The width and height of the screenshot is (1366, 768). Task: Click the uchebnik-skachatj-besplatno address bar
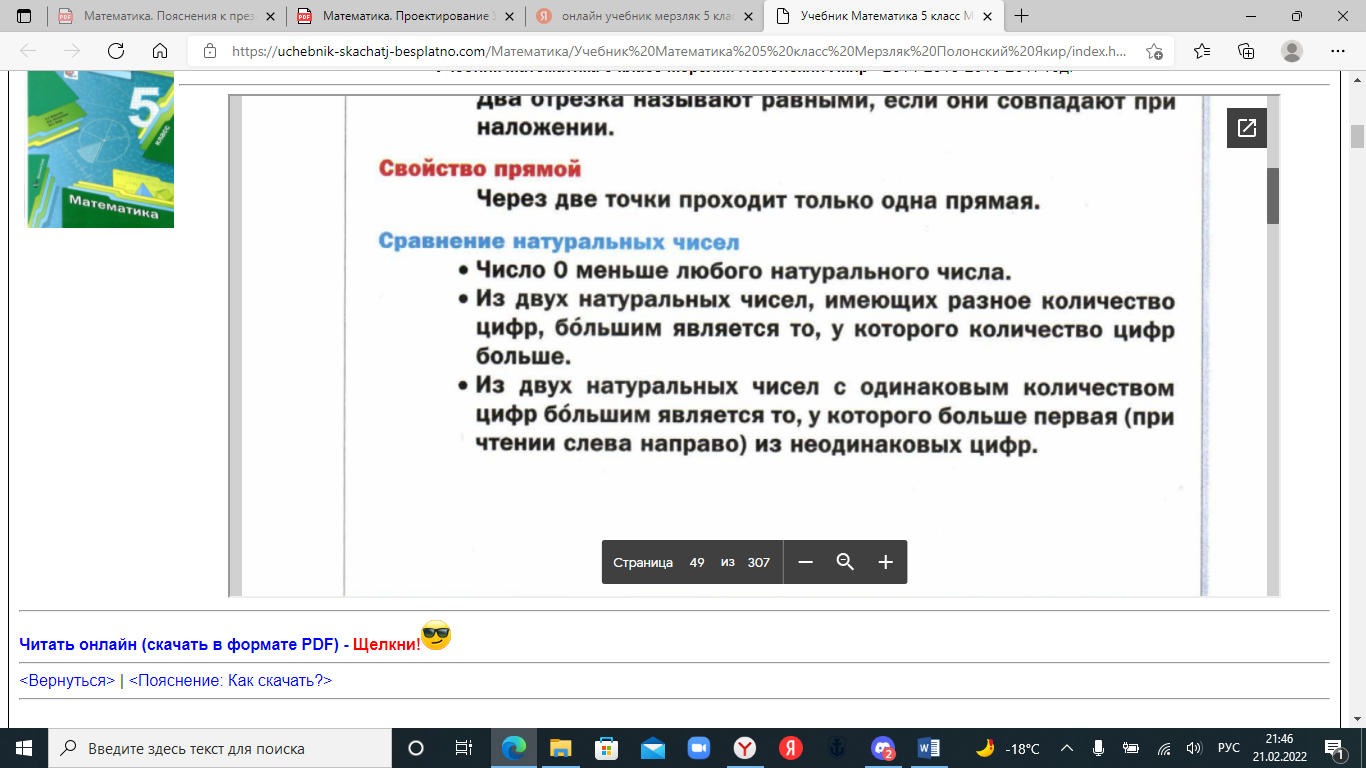point(680,51)
